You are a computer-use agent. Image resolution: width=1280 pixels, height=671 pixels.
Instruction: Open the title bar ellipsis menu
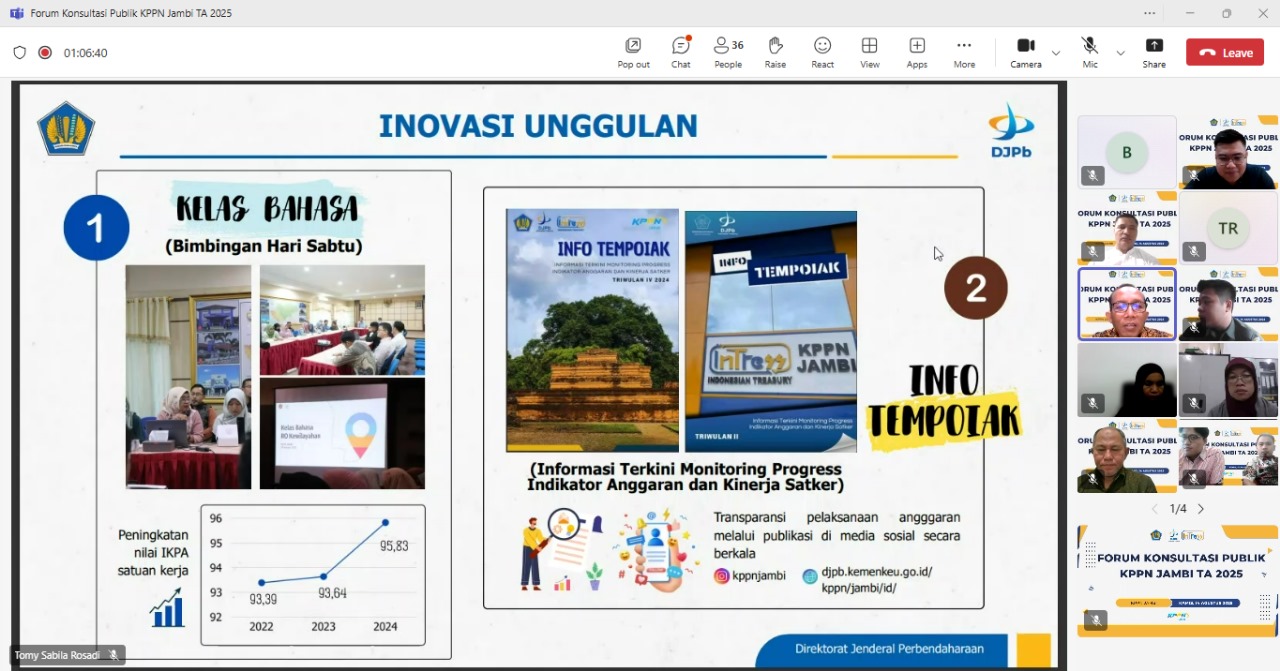pyautogui.click(x=1150, y=13)
